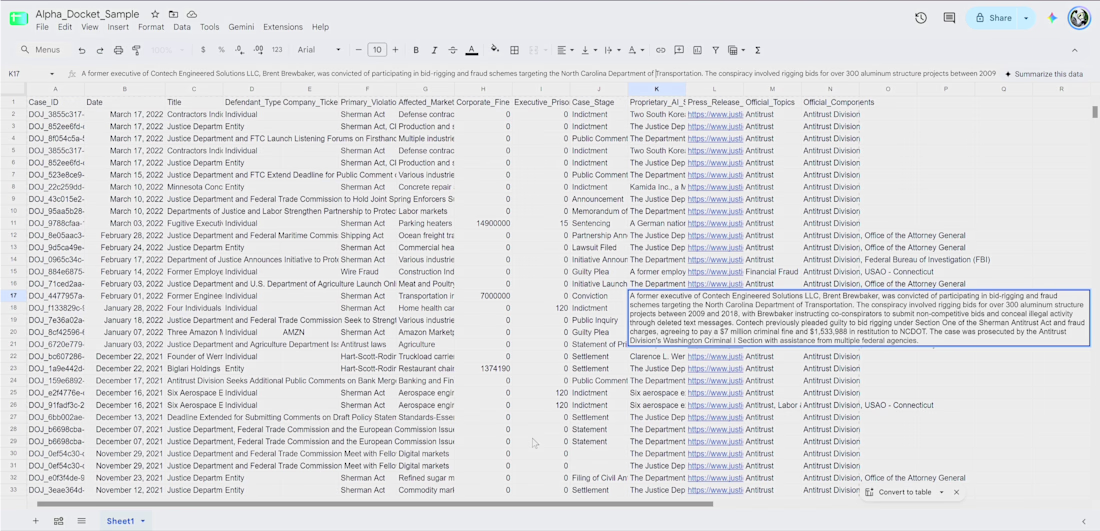Image resolution: width=1100 pixels, height=531 pixels.
Task: Click the Print icon
Action: tap(119, 50)
